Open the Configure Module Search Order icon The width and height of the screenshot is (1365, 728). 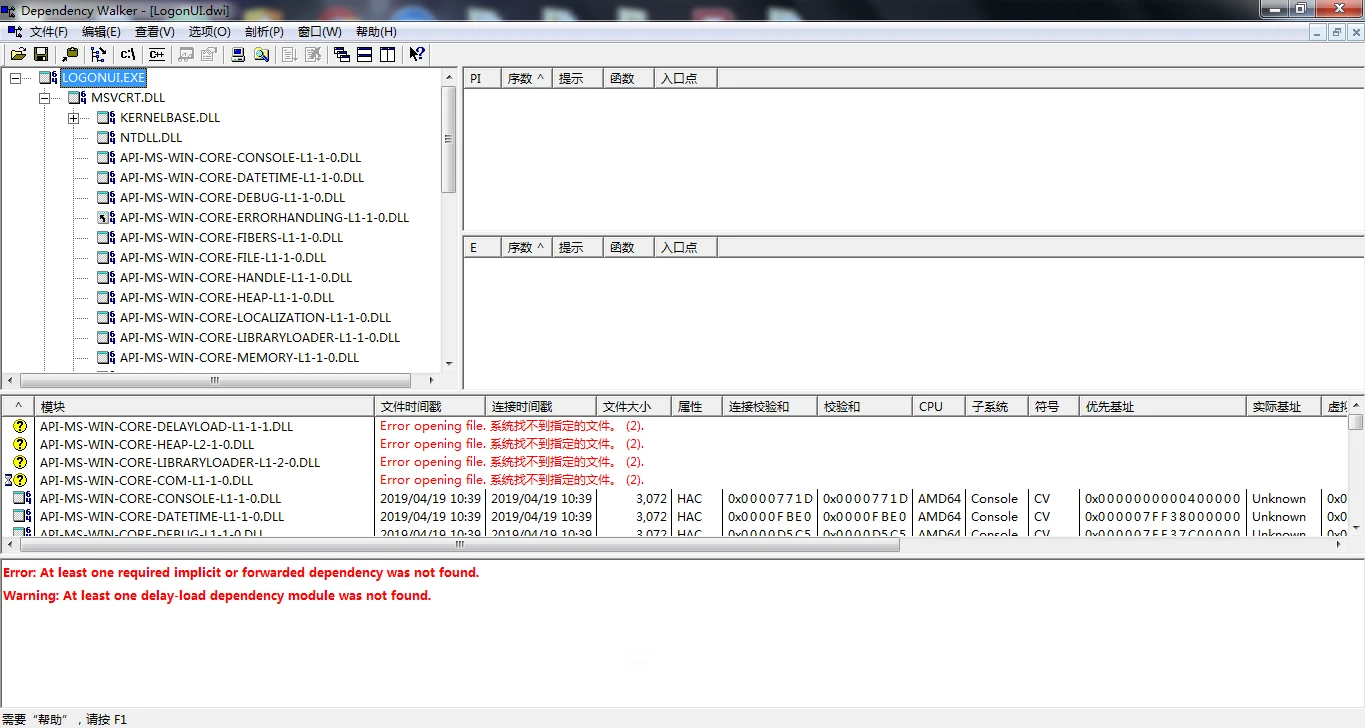pyautogui.click(x=261, y=54)
